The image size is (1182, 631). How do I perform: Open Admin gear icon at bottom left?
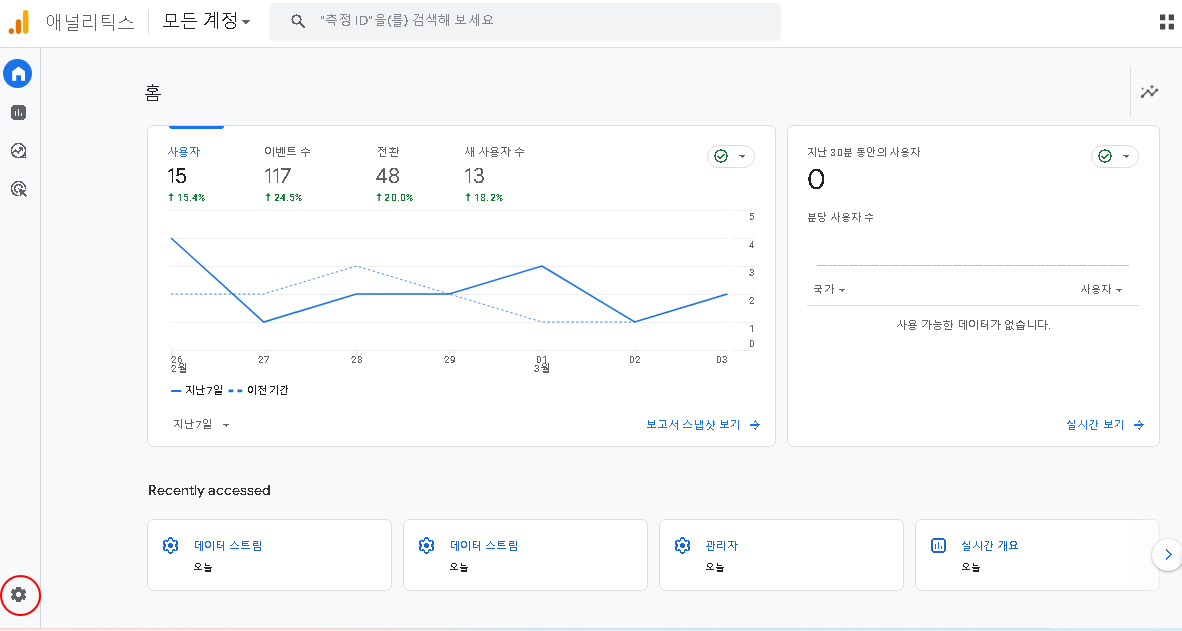coord(19,595)
